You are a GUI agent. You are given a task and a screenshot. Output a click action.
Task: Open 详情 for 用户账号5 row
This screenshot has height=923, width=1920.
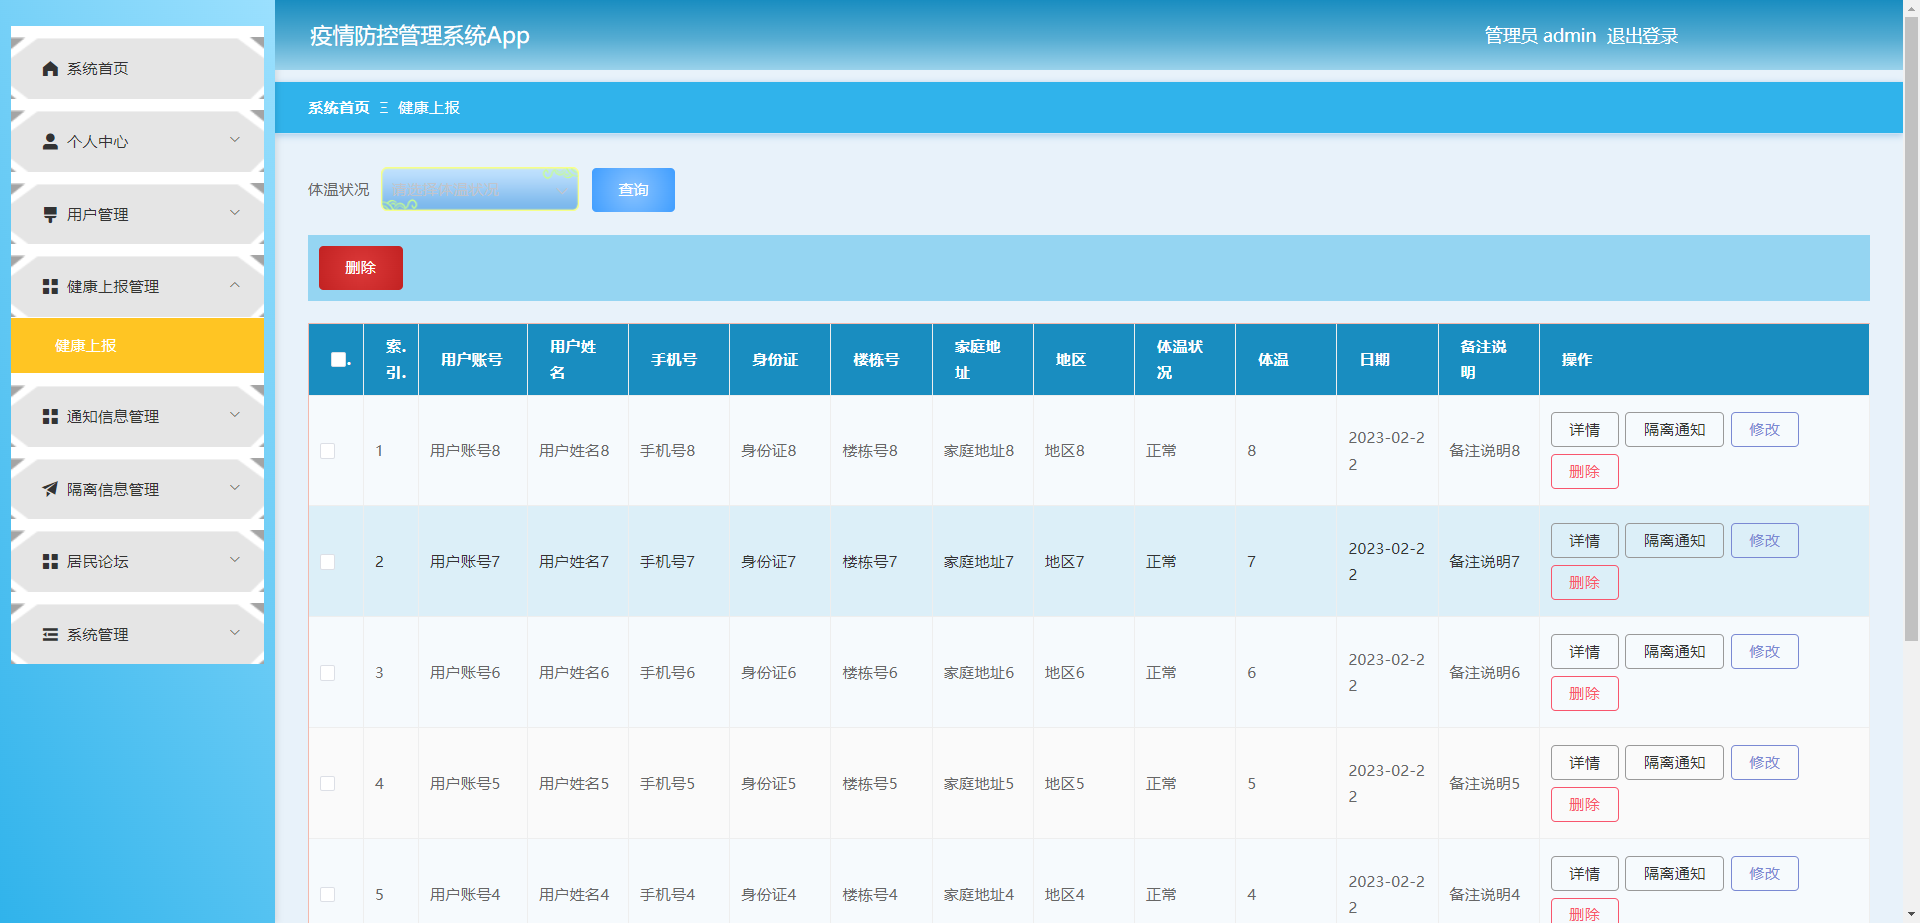(1584, 763)
